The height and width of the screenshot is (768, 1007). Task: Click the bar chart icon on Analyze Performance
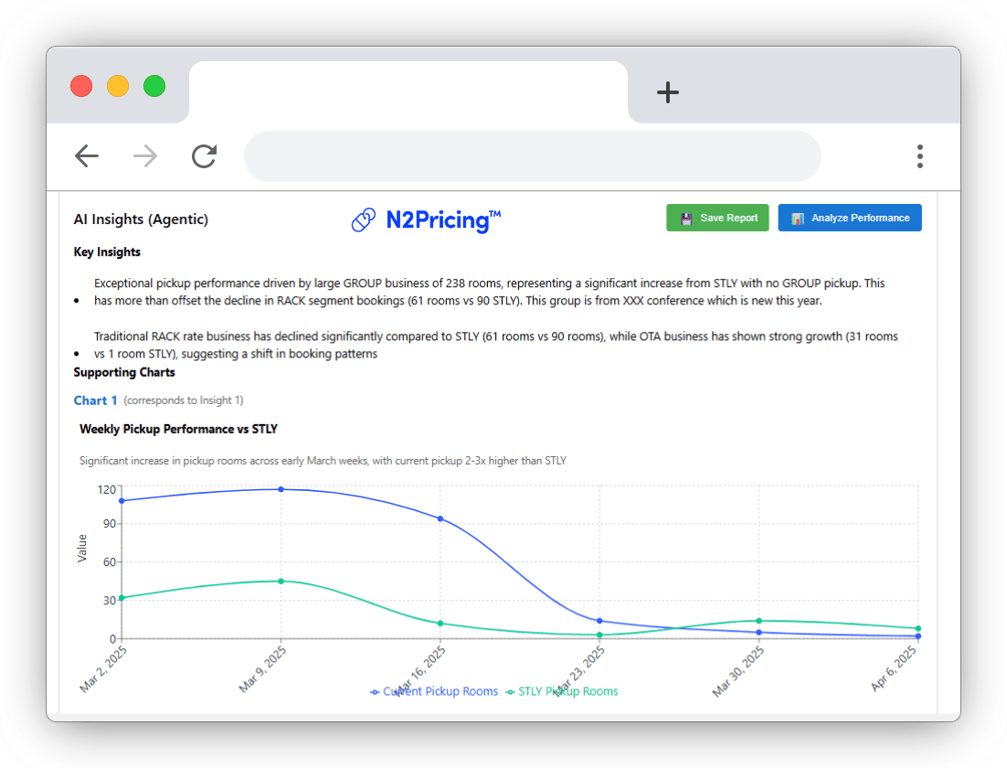(797, 217)
